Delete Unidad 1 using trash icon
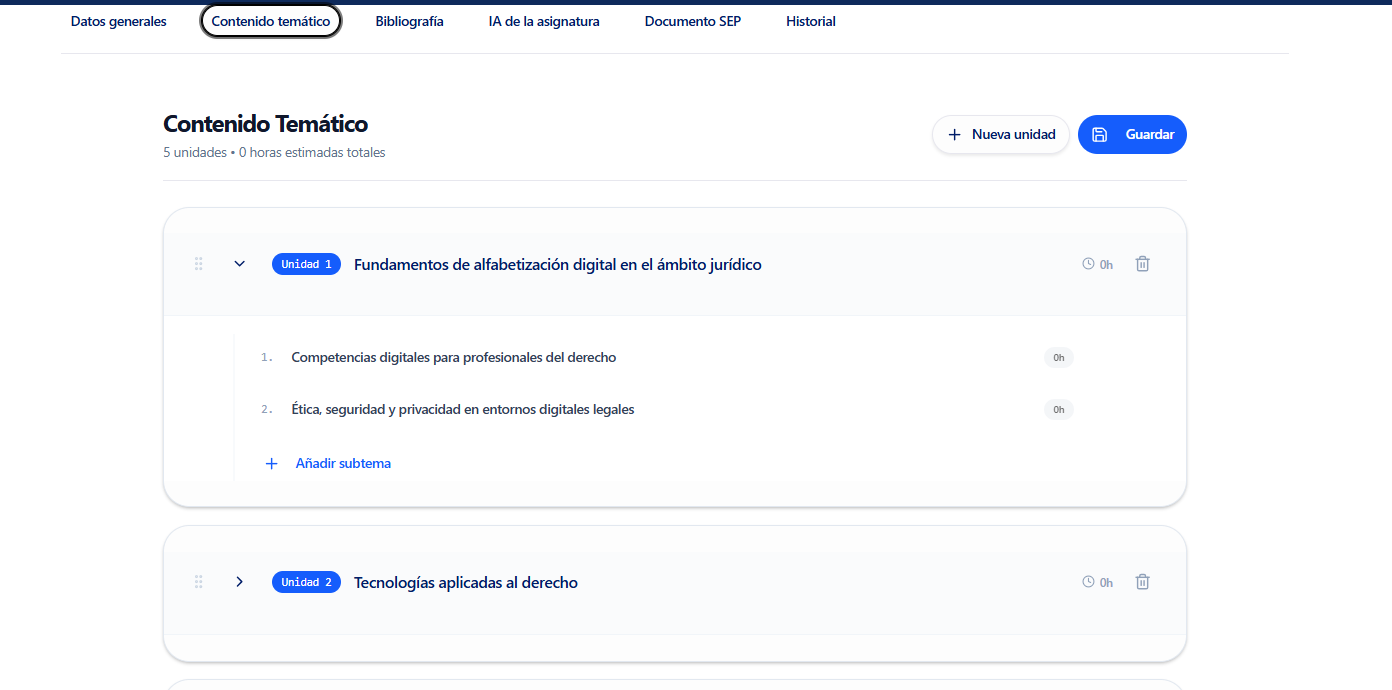This screenshot has width=1392, height=690. tap(1142, 264)
